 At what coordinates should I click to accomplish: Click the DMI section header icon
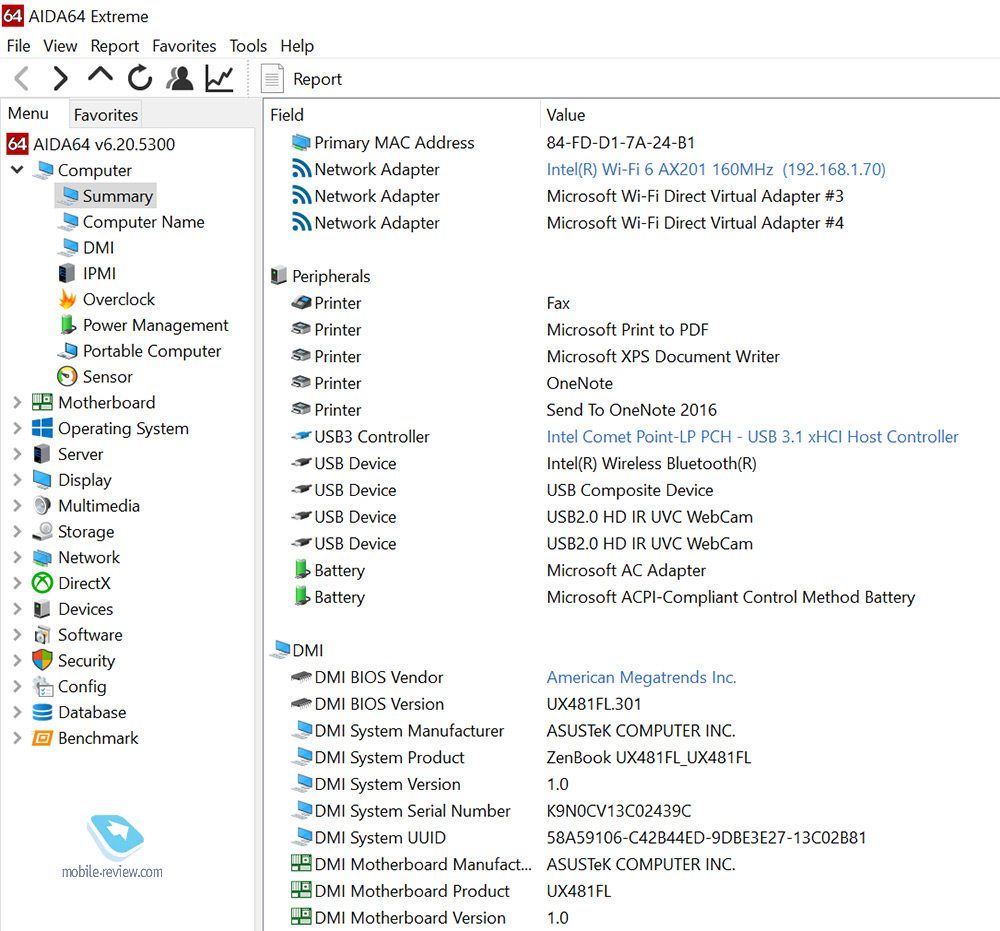click(280, 649)
